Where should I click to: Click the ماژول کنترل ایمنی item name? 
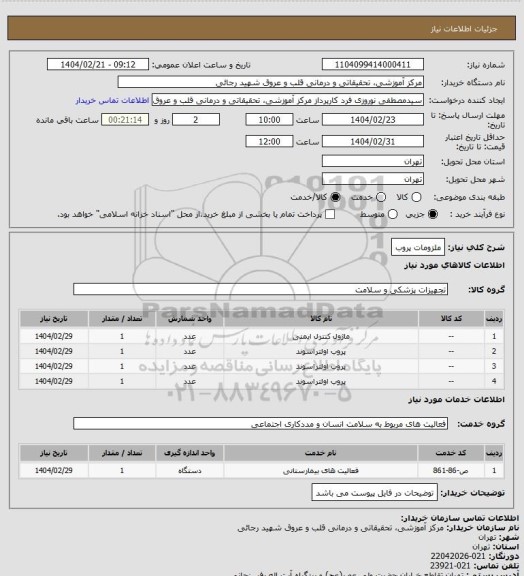tap(321, 336)
